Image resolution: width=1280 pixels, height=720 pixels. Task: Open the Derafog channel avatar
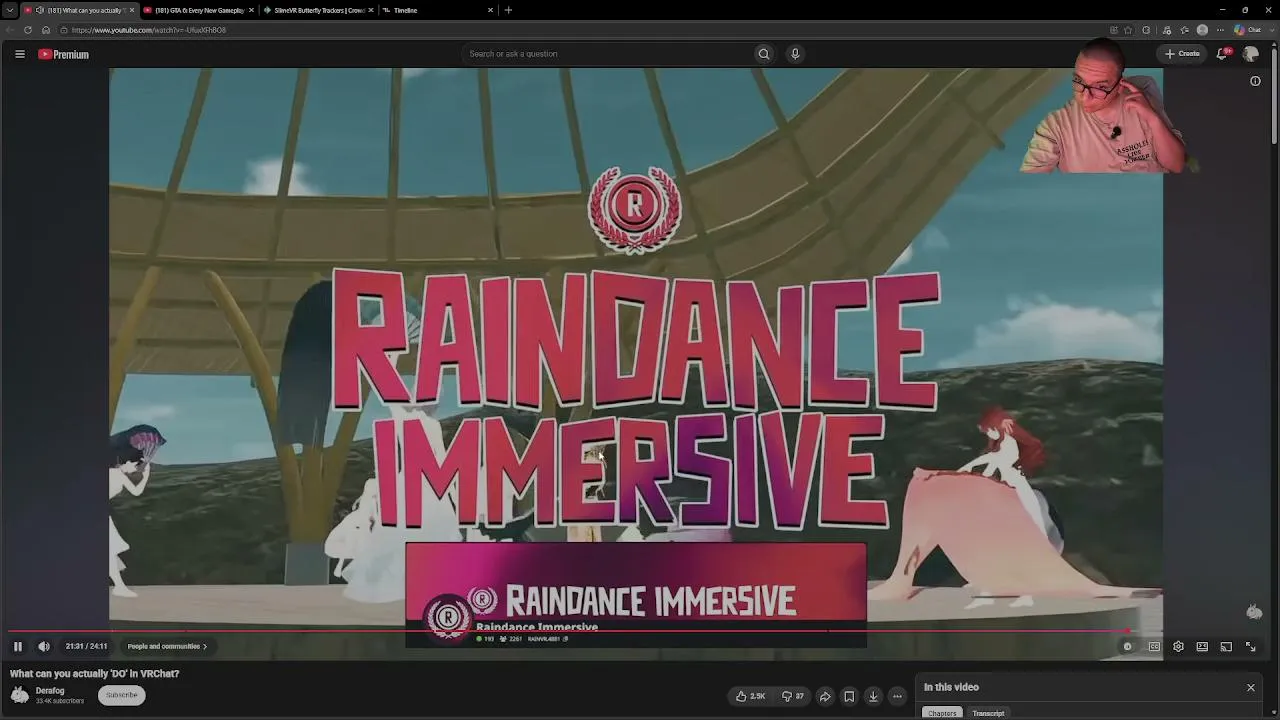click(20, 695)
